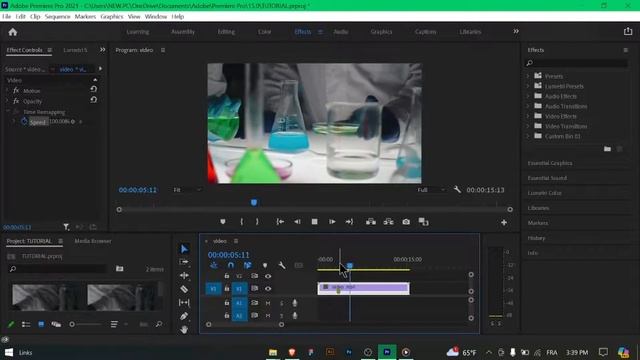Open the Markers menu

pyautogui.click(x=85, y=16)
